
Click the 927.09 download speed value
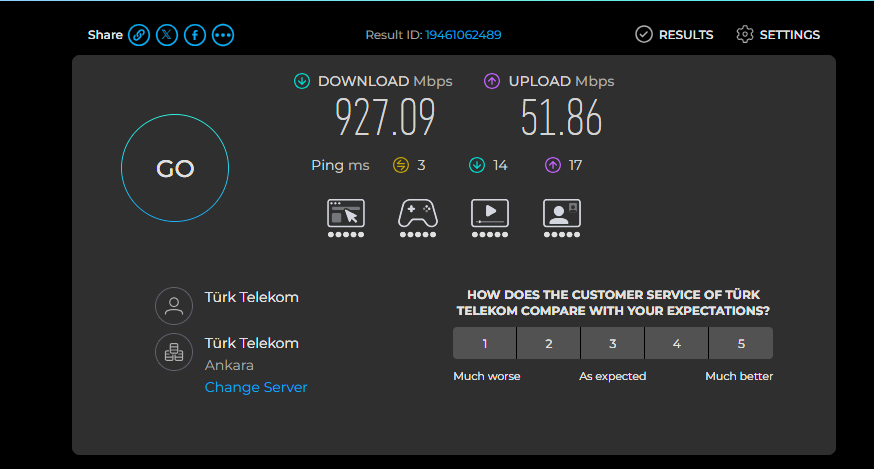click(385, 117)
